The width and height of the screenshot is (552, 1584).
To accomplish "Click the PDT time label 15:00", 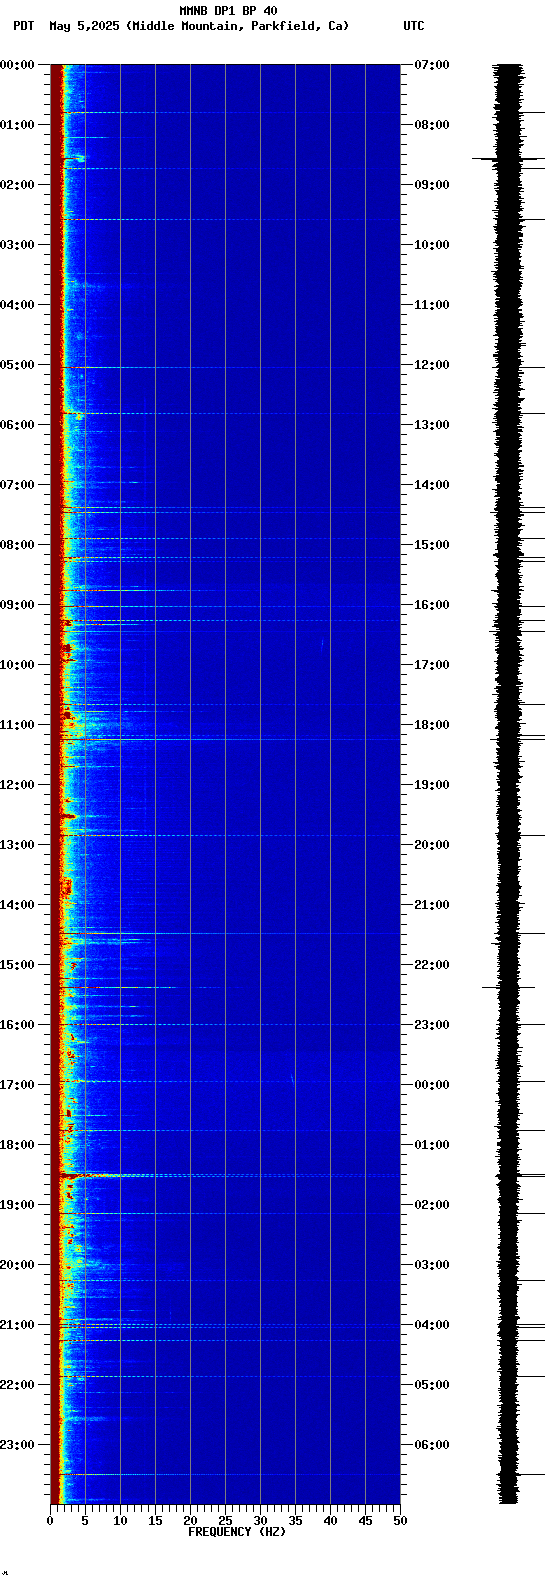I will 17,965.
